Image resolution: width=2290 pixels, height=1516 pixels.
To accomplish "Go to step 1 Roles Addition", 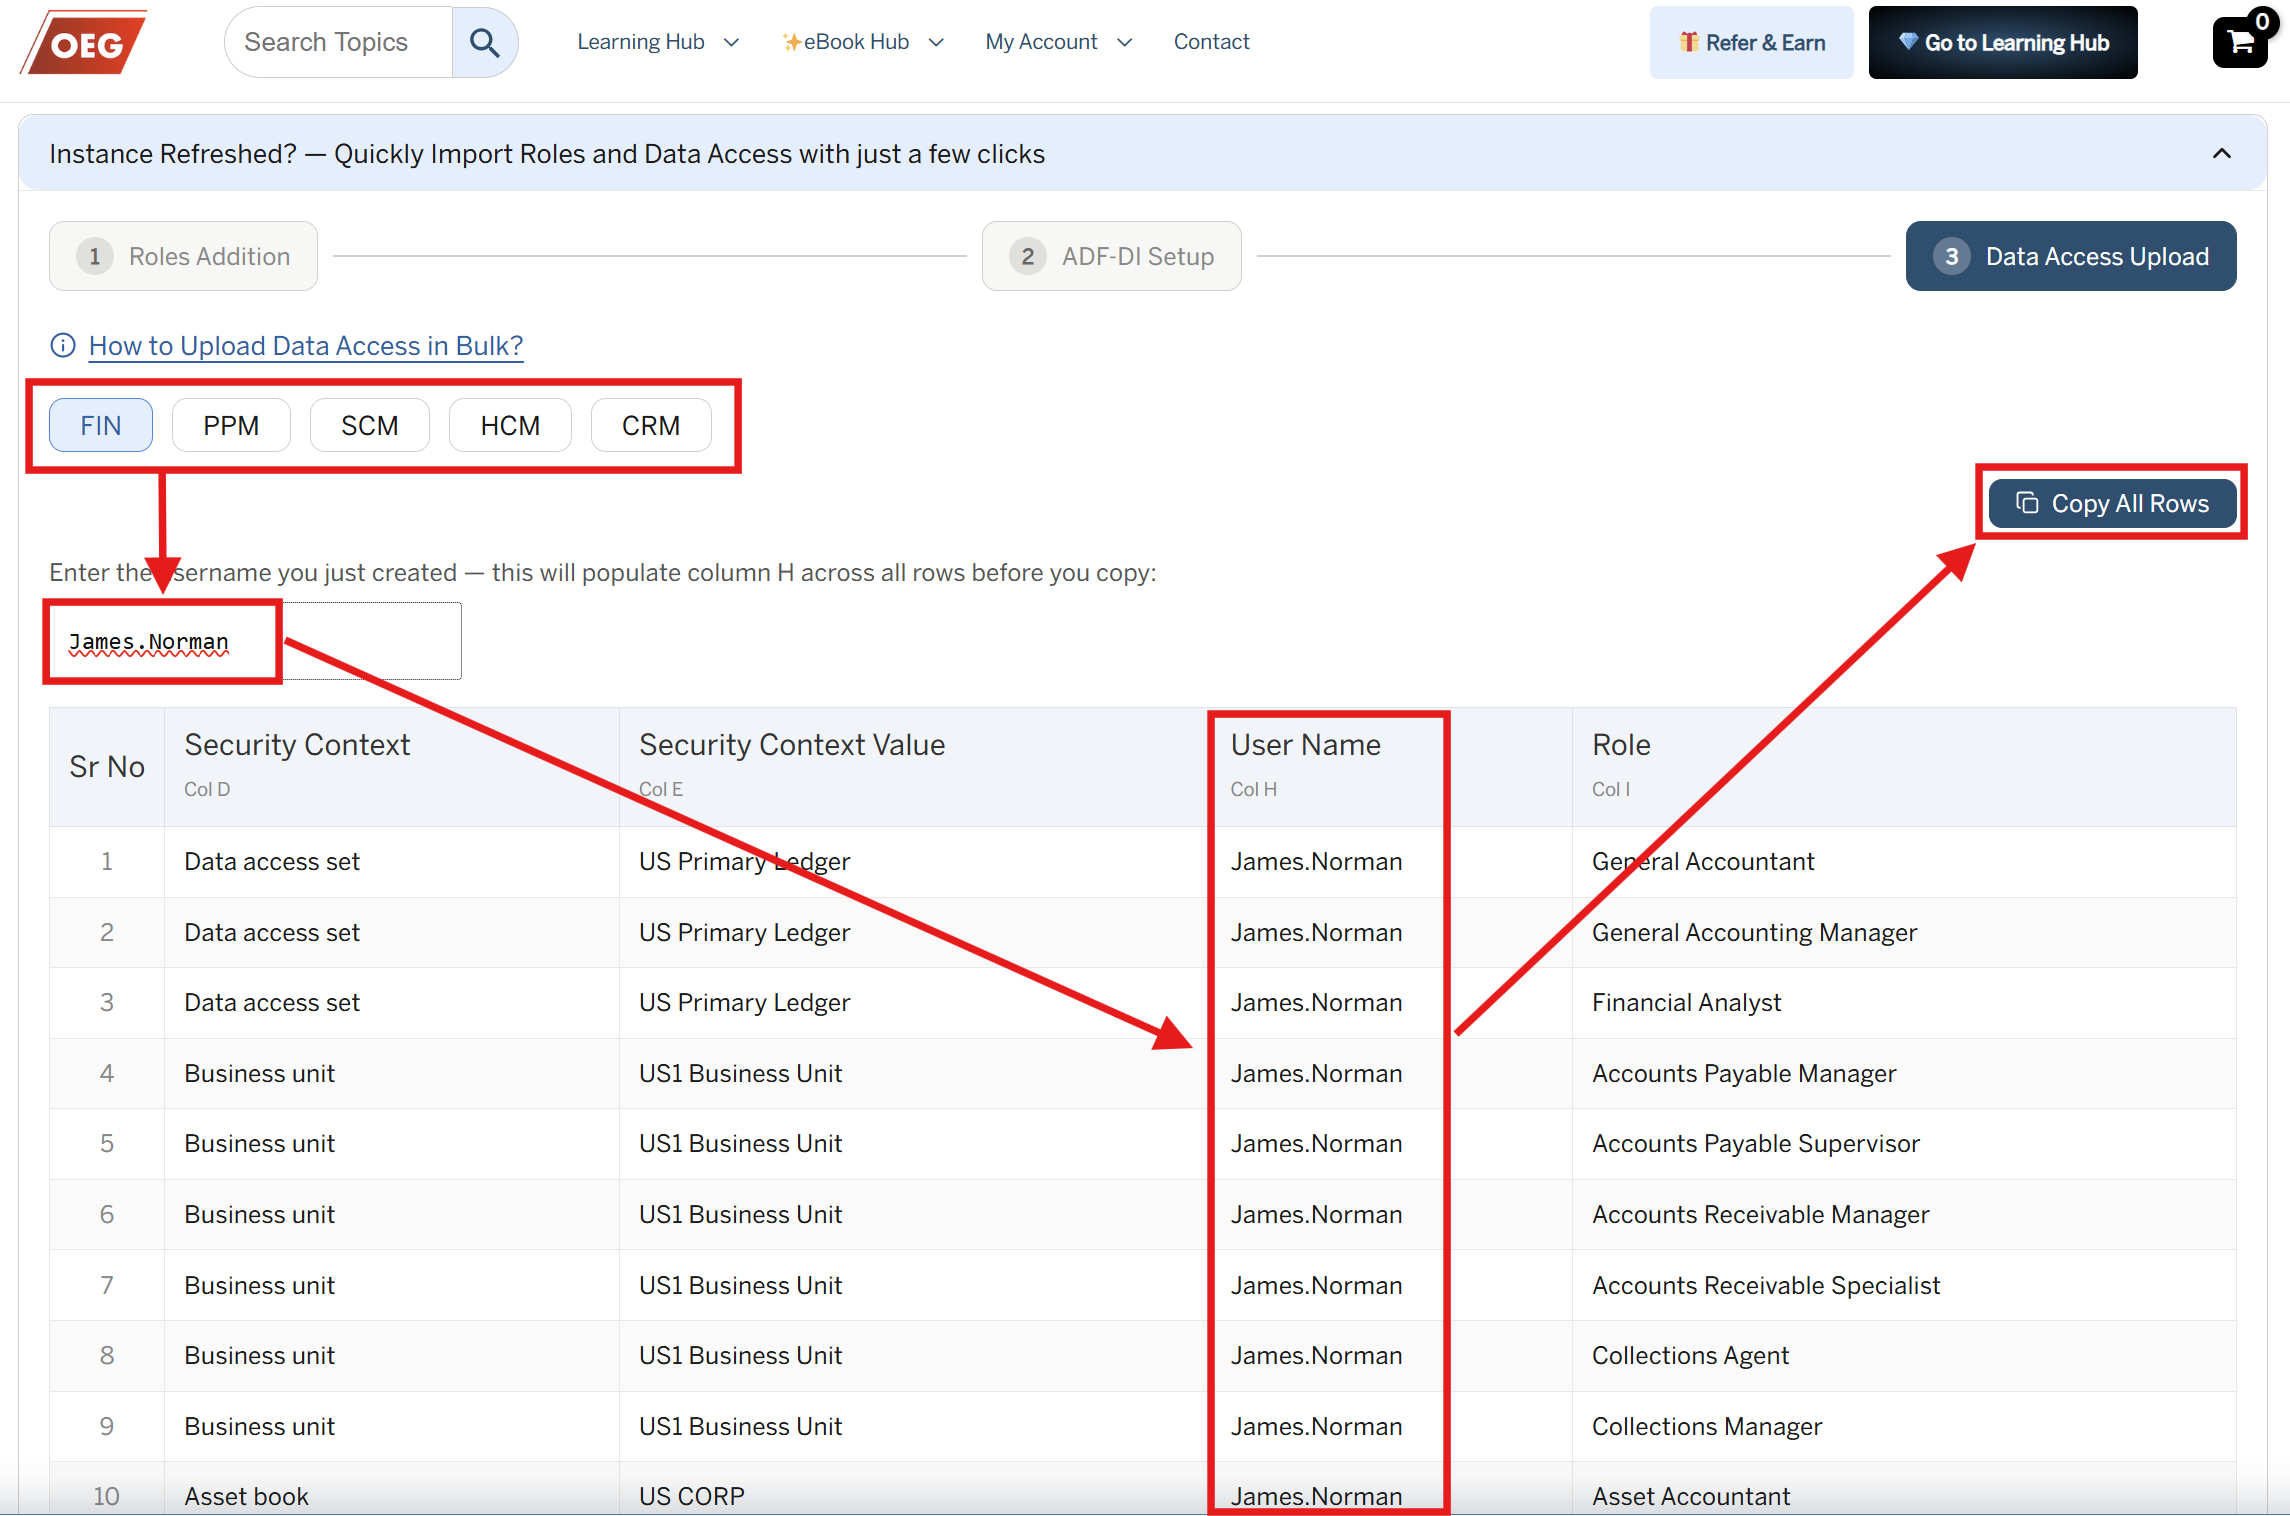I will coord(184,256).
